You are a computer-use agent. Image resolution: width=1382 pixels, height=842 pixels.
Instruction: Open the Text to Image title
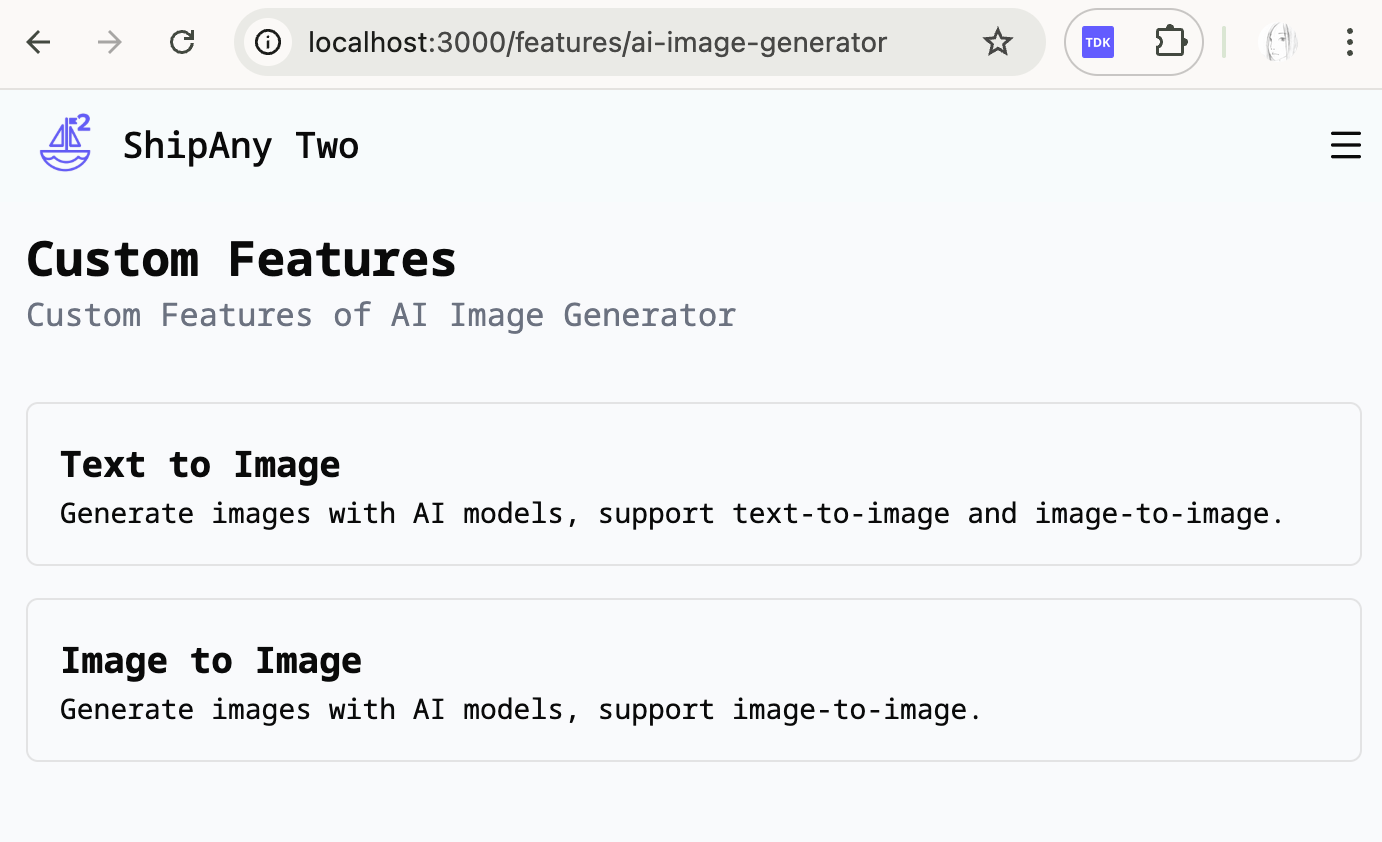(x=200, y=465)
